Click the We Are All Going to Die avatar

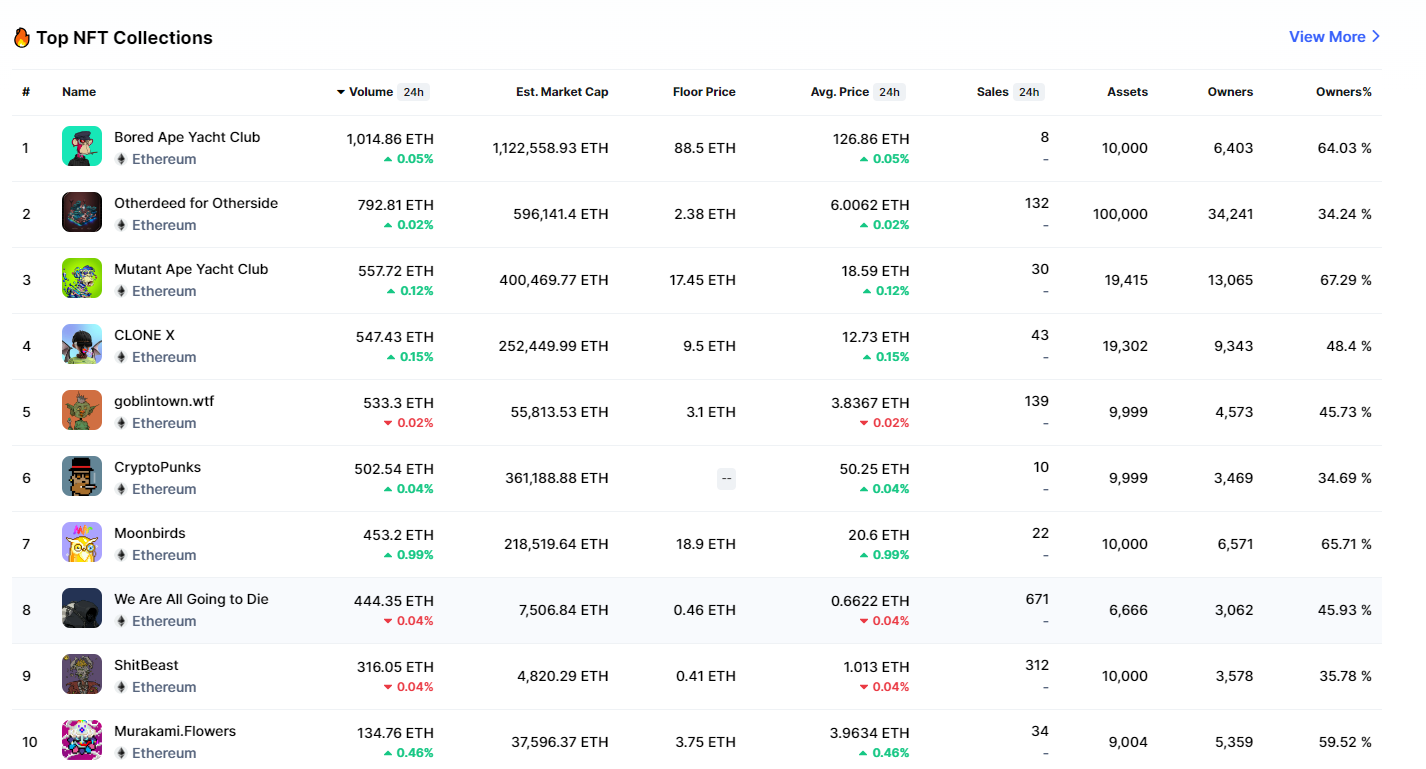(82, 608)
